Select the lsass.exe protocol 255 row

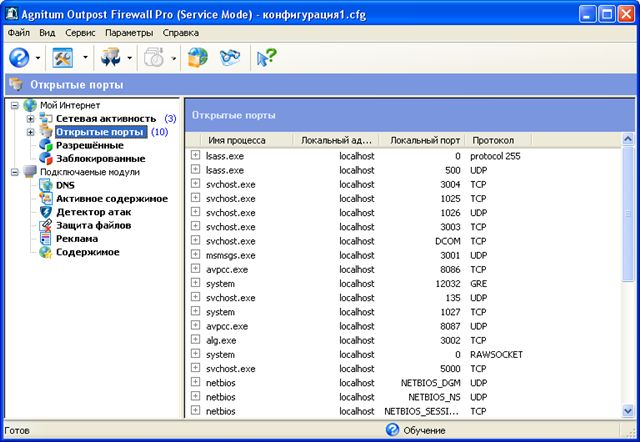pyautogui.click(x=403, y=155)
